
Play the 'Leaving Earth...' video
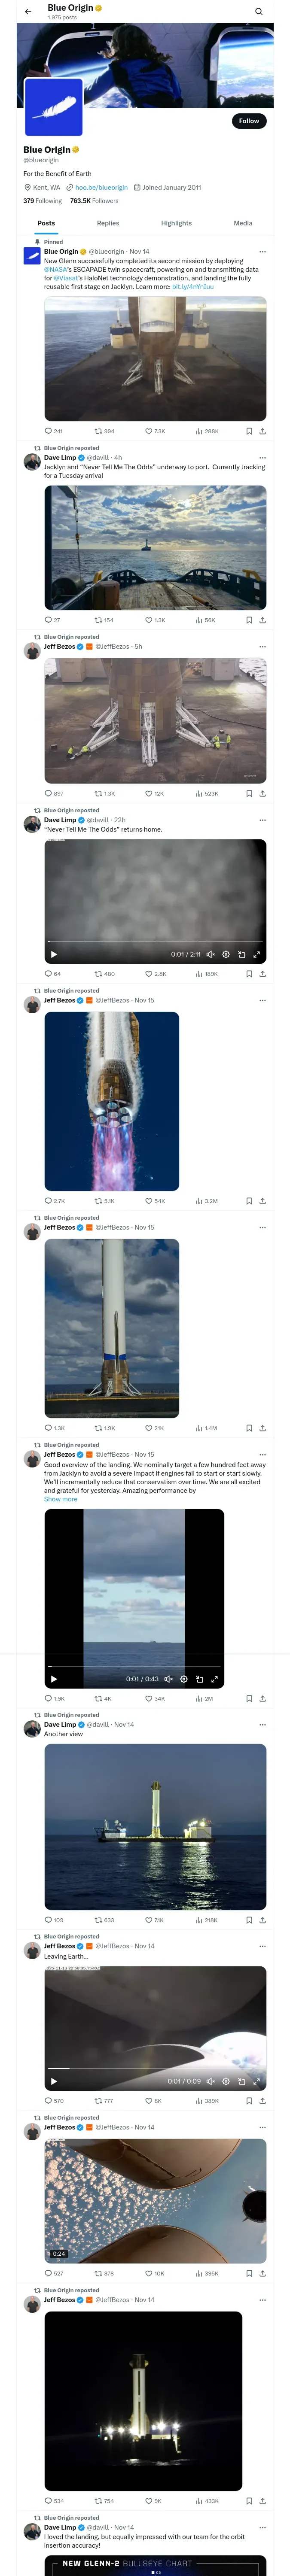point(54,2081)
